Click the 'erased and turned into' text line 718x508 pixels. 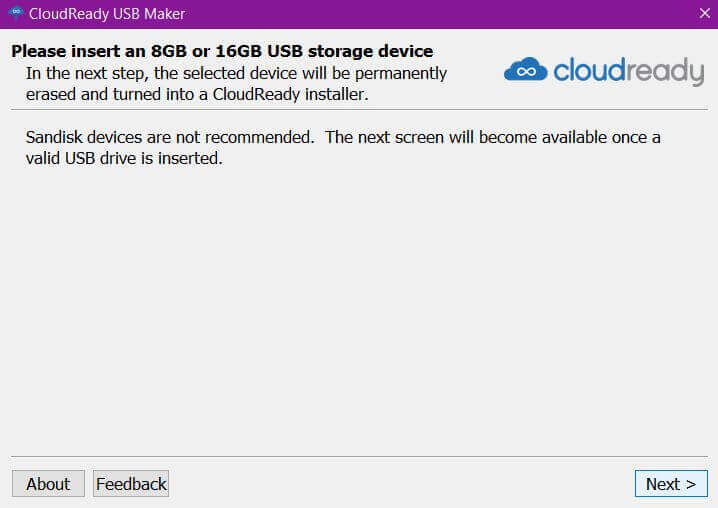197,94
